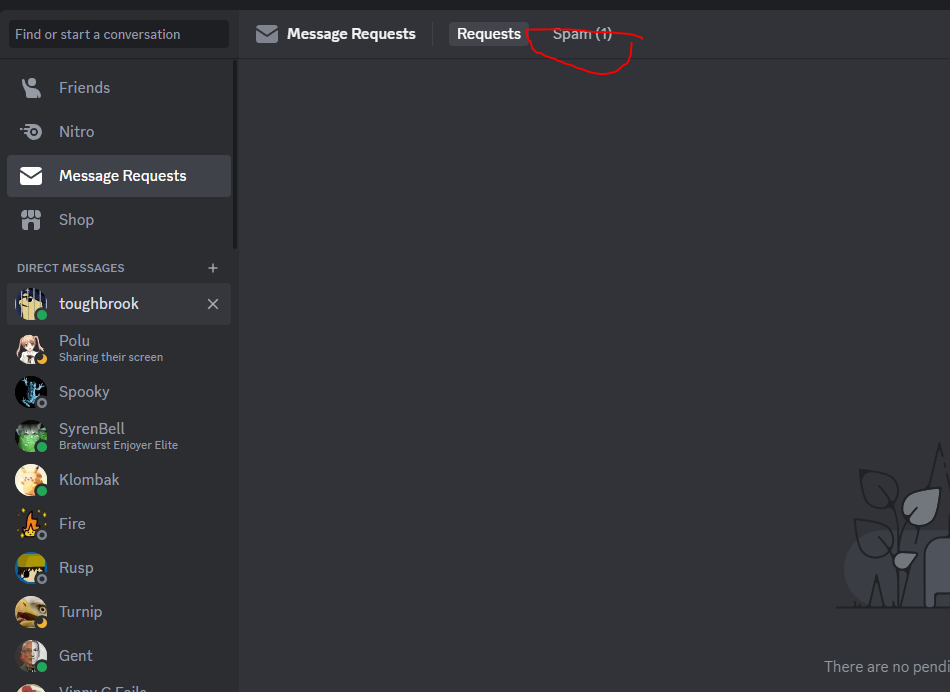
Task: Open Polu's avatar conversation
Action: pyautogui.click(x=31, y=348)
